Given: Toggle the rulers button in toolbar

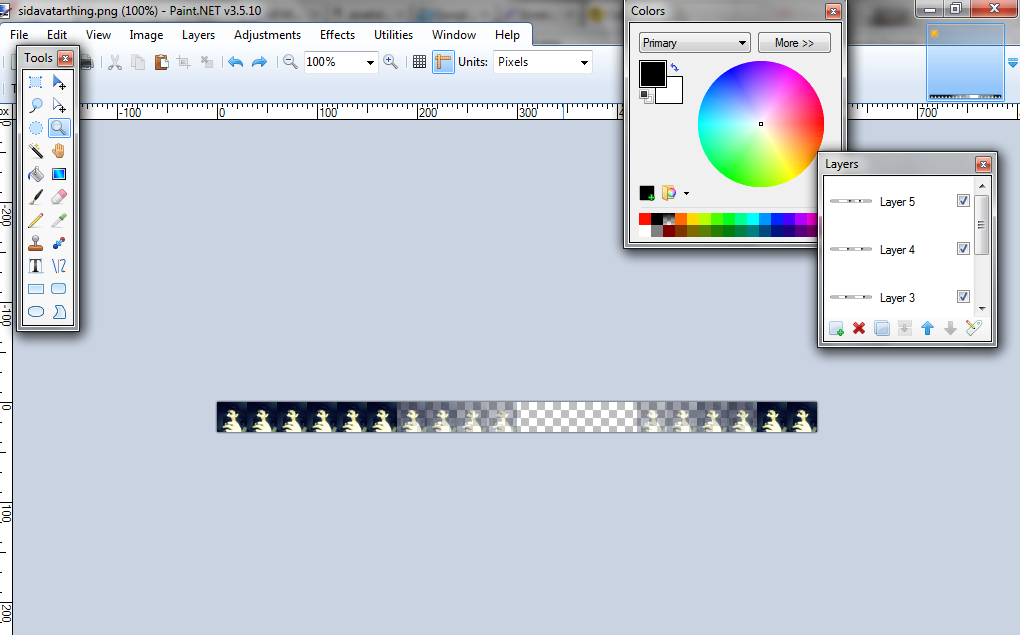Looking at the screenshot, I should tap(442, 62).
